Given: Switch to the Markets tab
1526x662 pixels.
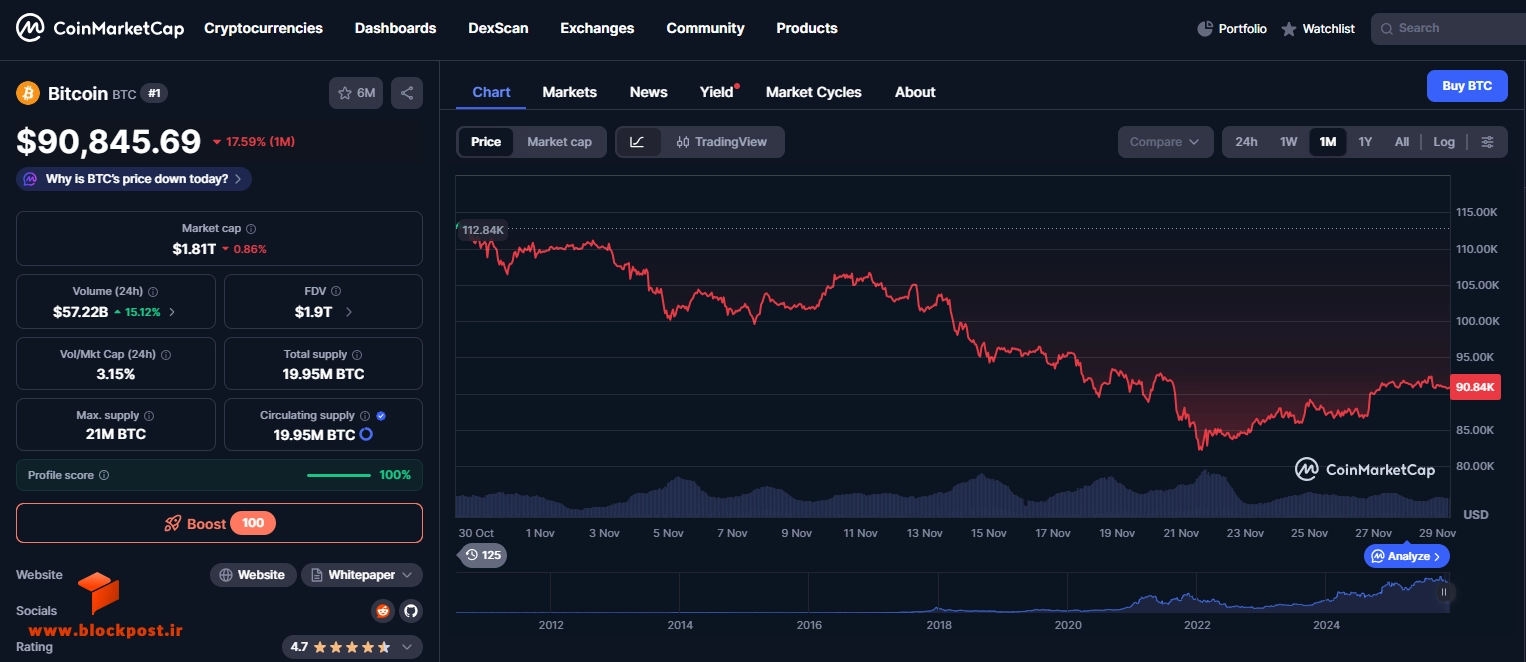Looking at the screenshot, I should (x=569, y=92).
